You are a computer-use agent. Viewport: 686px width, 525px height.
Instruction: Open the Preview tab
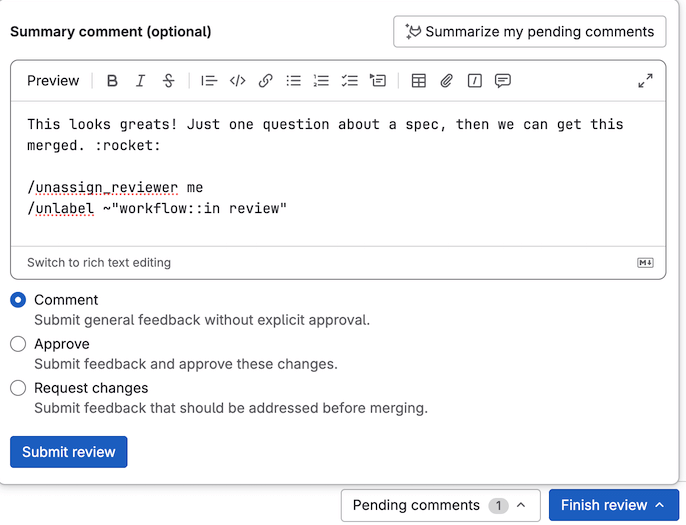[x=53, y=81]
